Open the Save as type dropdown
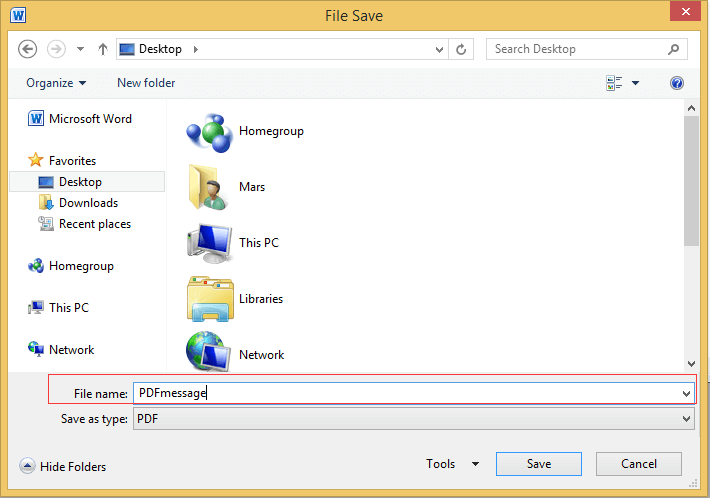 point(686,419)
